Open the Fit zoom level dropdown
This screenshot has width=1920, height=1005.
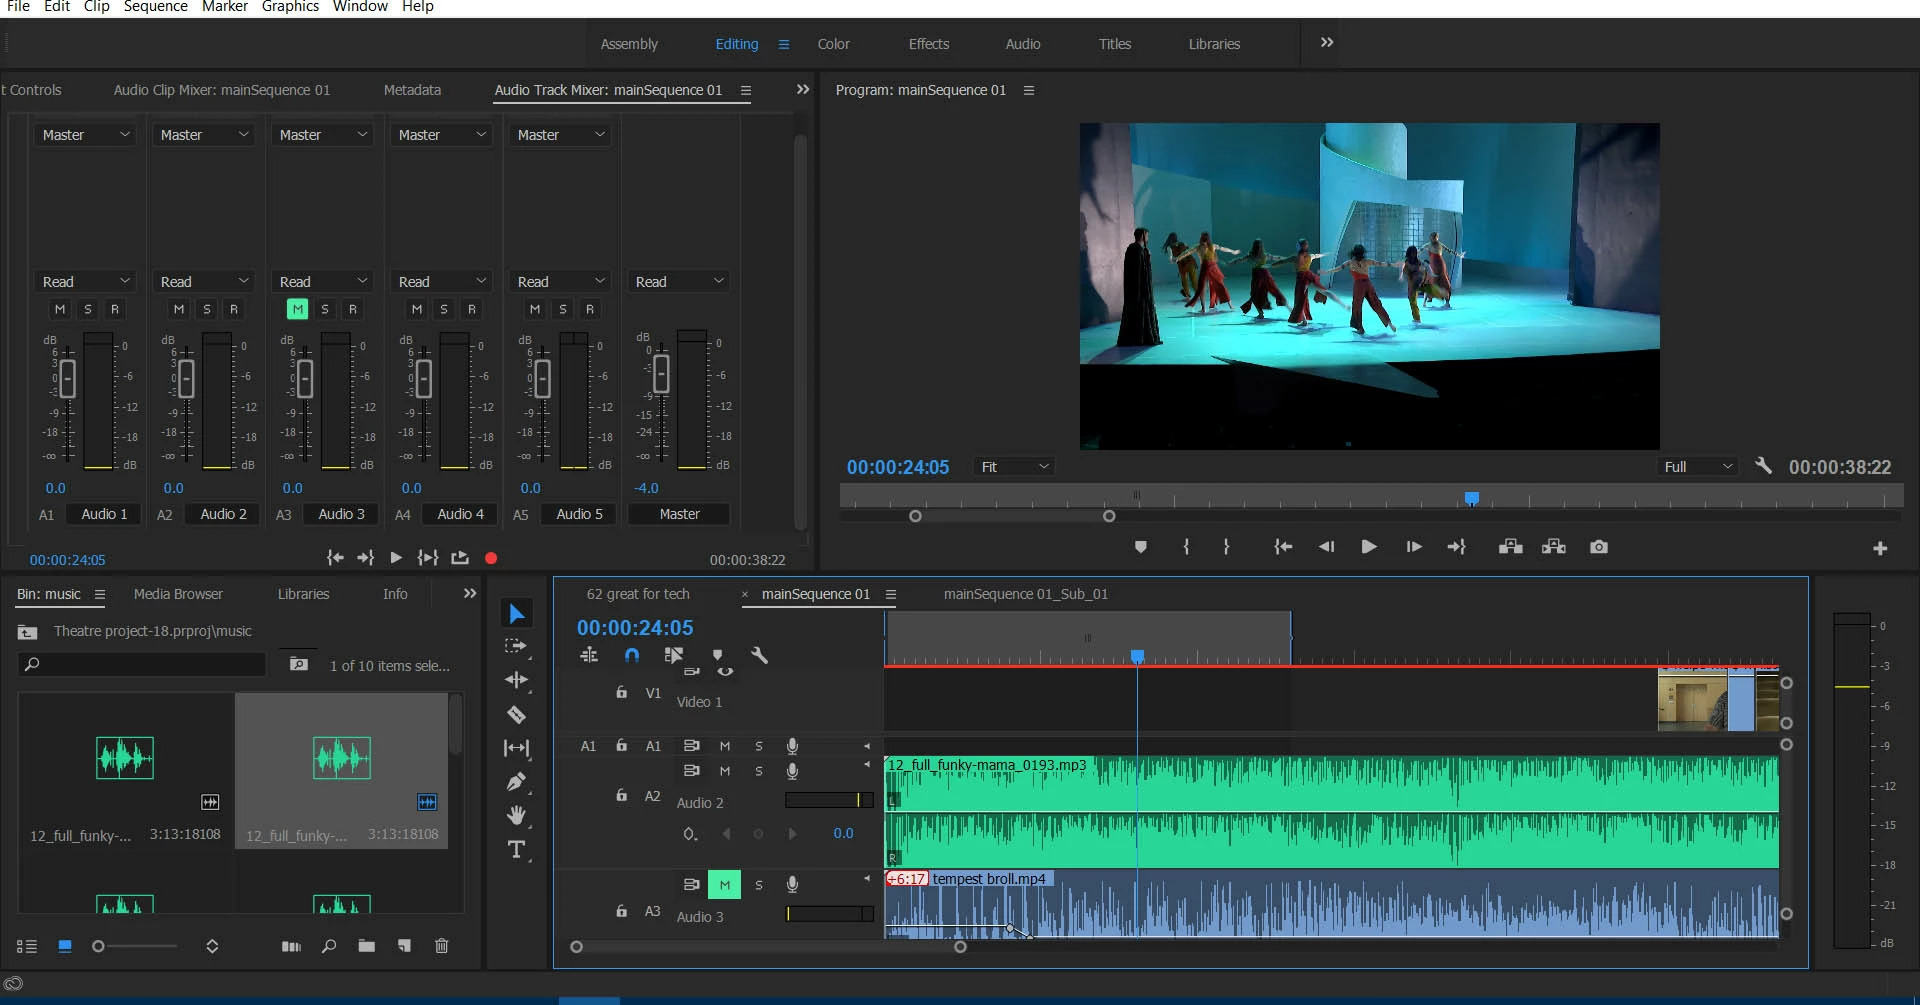[x=1014, y=467]
